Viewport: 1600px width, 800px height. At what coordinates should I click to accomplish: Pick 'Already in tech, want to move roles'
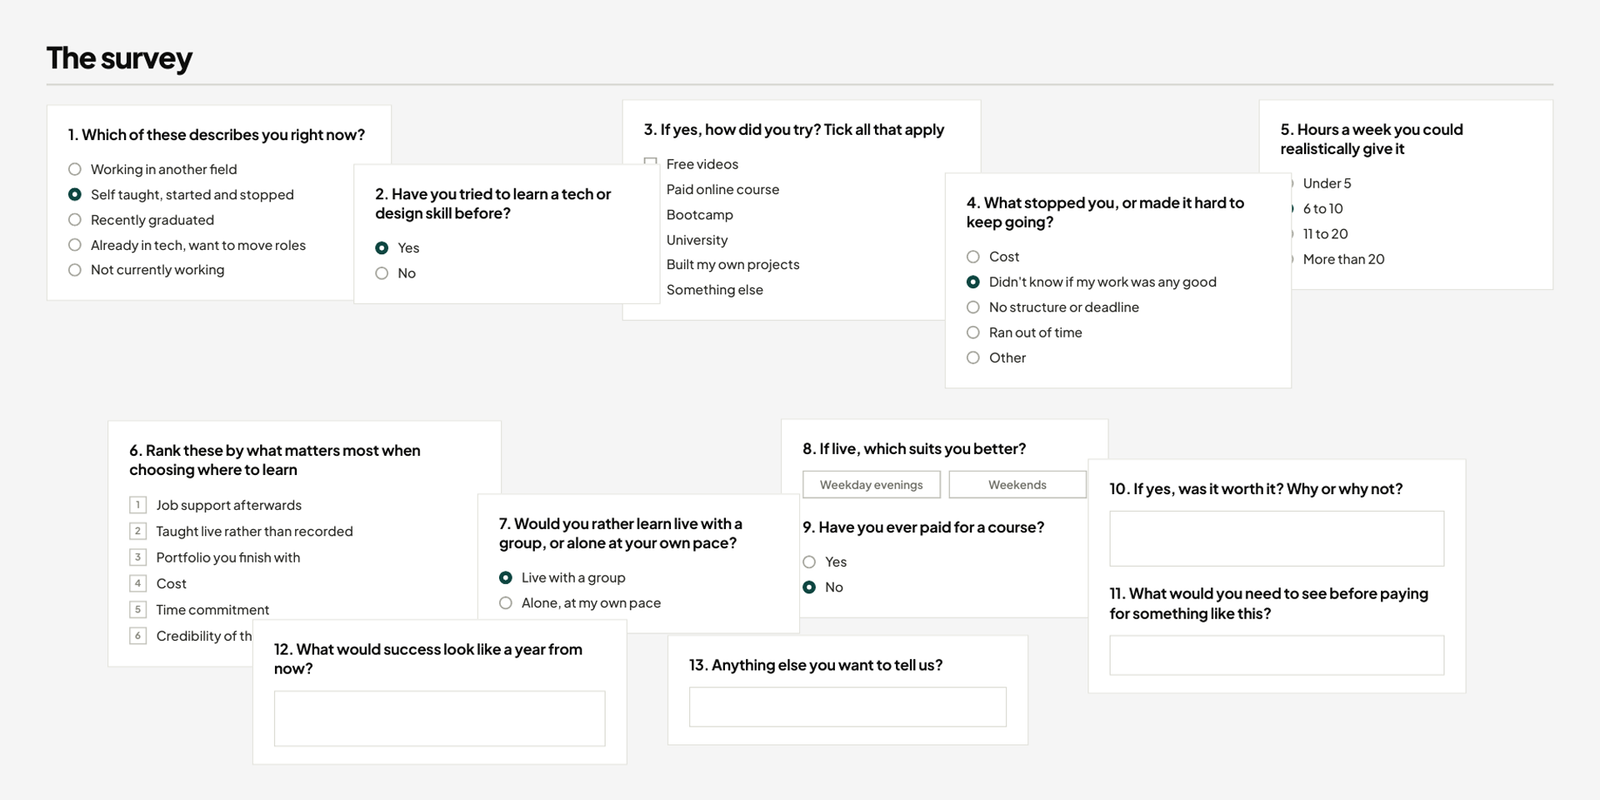74,245
